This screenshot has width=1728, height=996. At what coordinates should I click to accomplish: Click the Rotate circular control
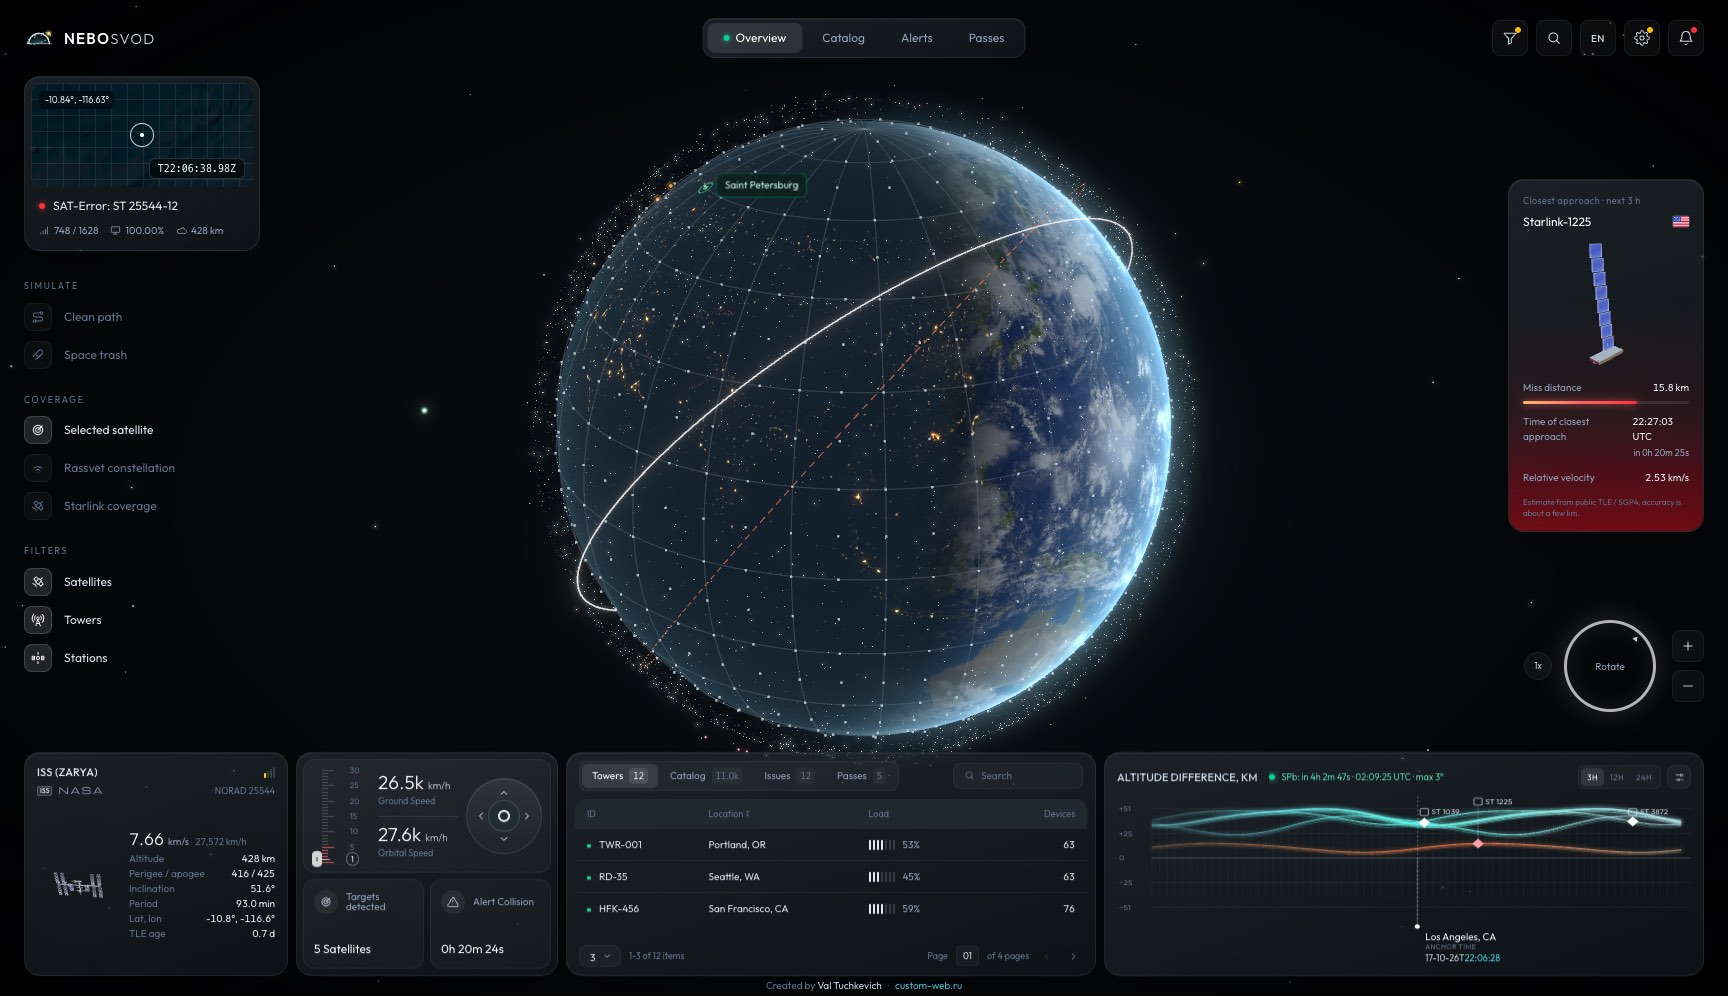pyautogui.click(x=1609, y=666)
